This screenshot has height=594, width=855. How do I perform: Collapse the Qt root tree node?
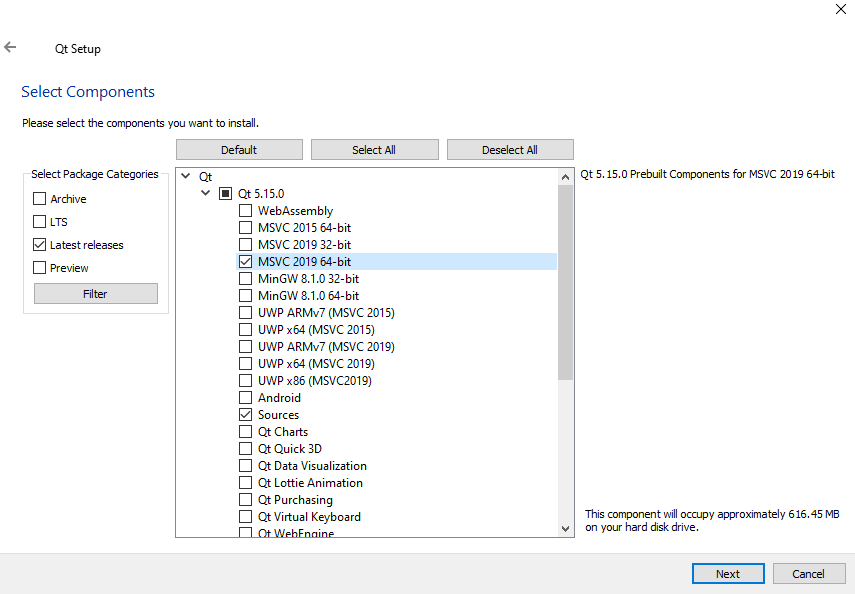[x=185, y=176]
